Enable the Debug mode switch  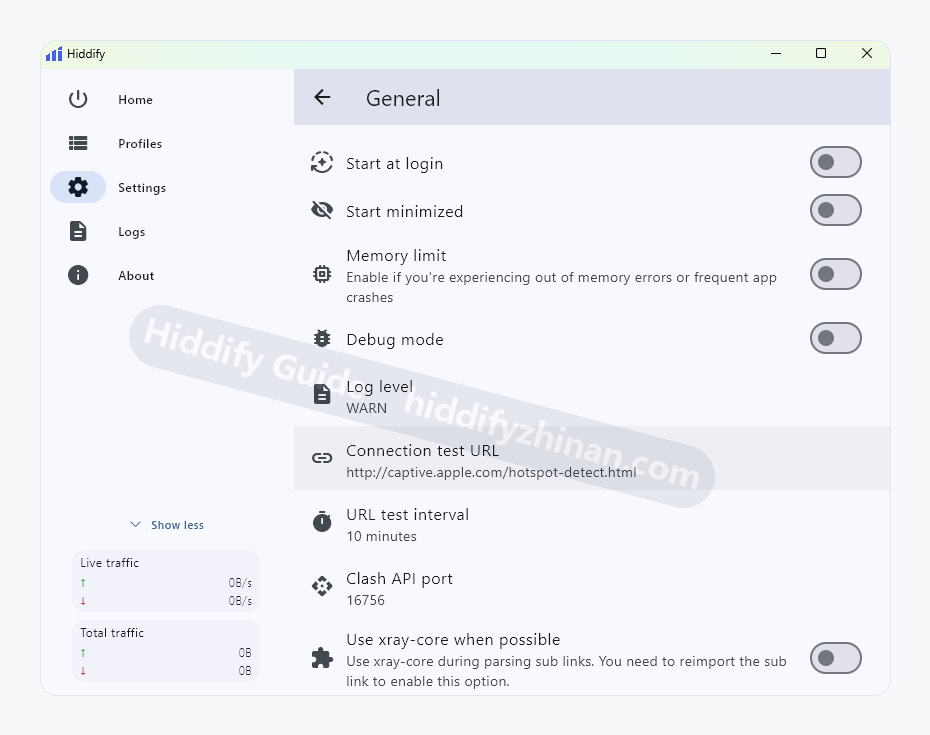point(836,338)
